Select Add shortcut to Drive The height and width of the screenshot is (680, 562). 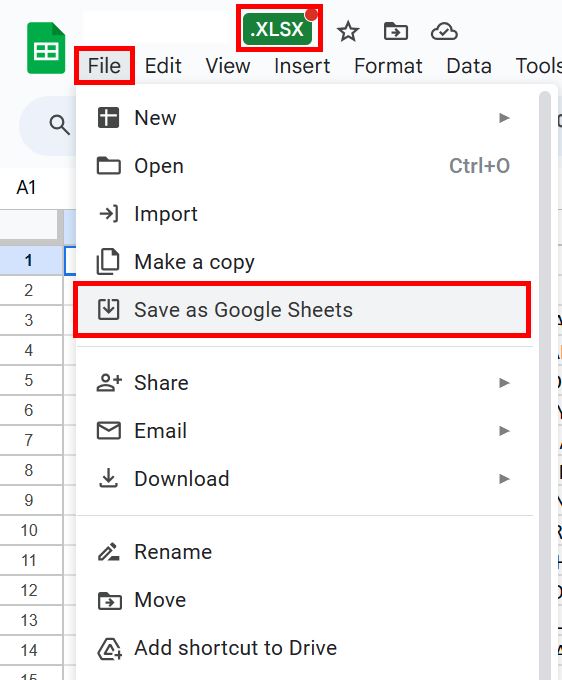point(304,648)
